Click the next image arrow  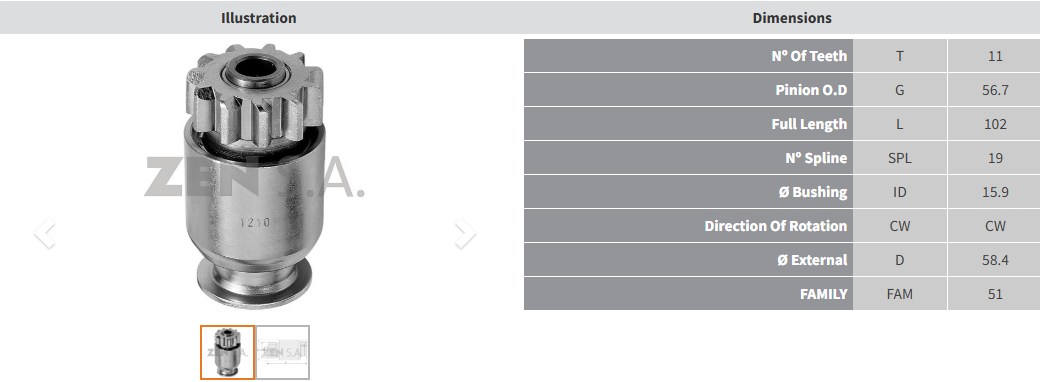(x=465, y=233)
